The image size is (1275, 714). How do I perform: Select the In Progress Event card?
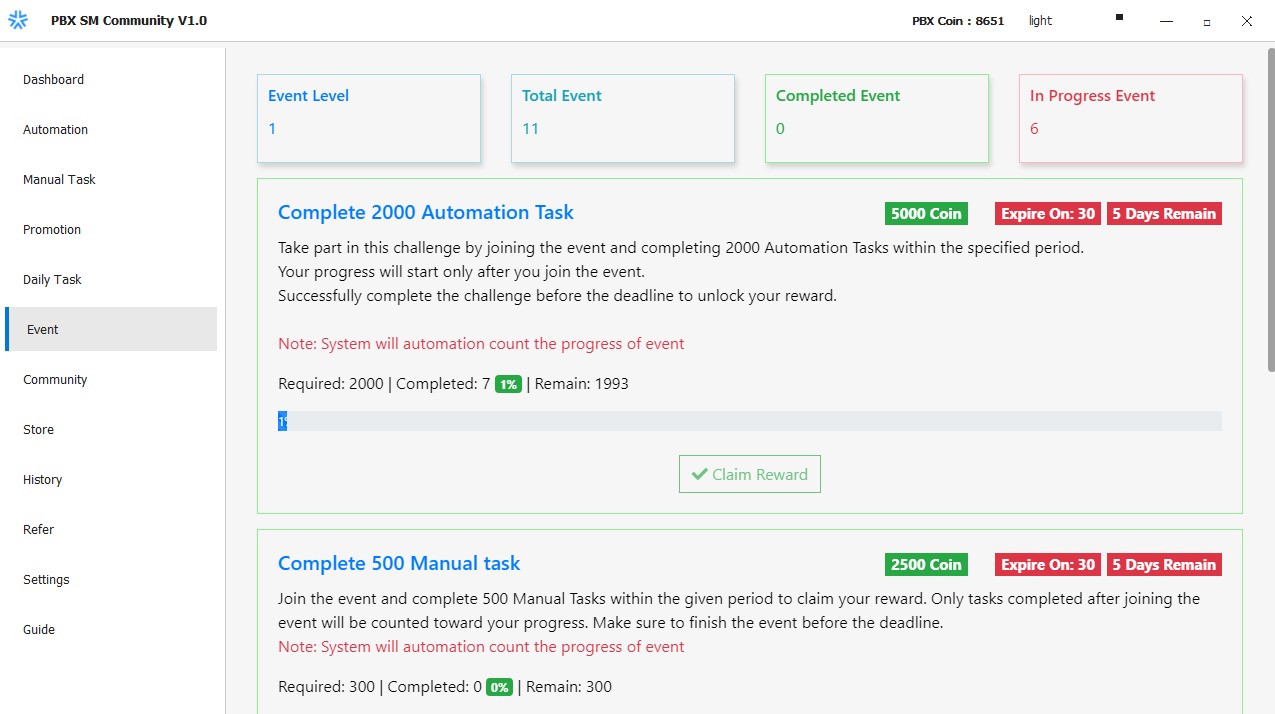tap(1130, 118)
